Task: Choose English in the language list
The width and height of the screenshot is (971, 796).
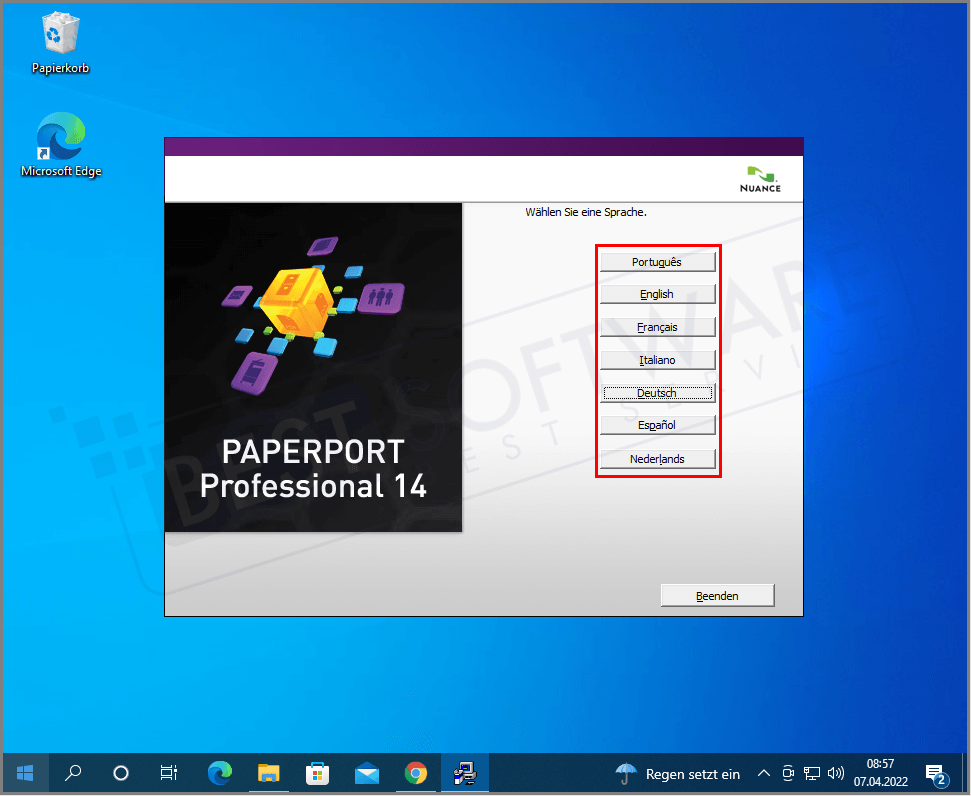Action: 657,293
